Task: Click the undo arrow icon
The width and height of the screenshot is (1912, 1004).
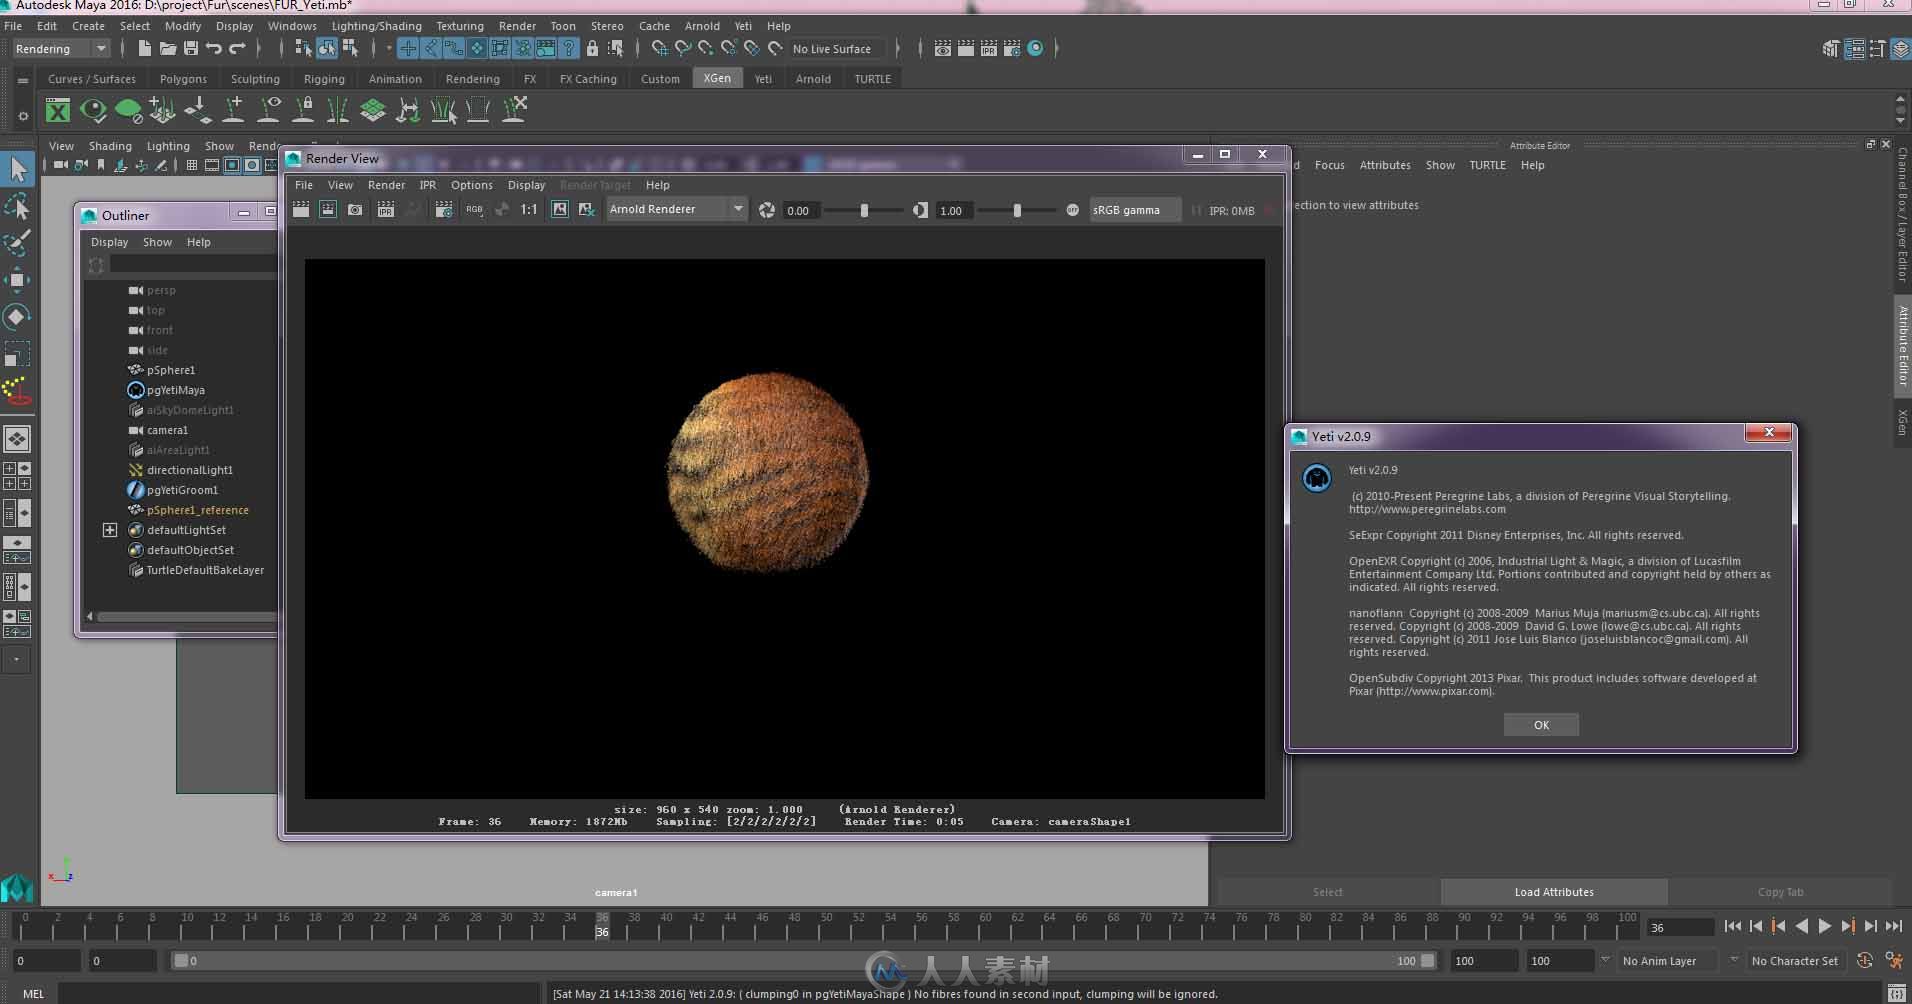Action: 213,48
